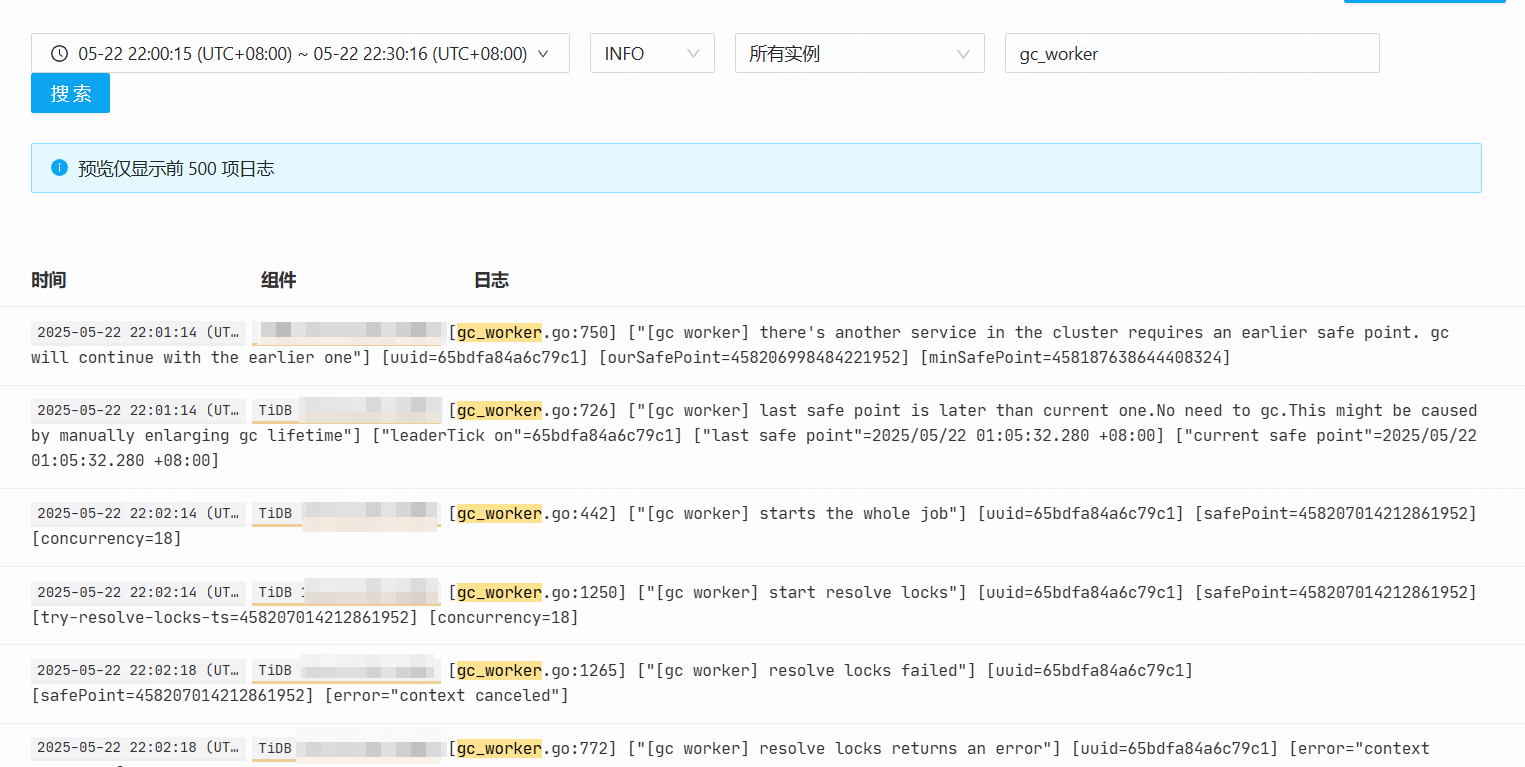Click highlighted gc_worker in the go:772 row
The width and height of the screenshot is (1525, 767).
click(x=498, y=749)
